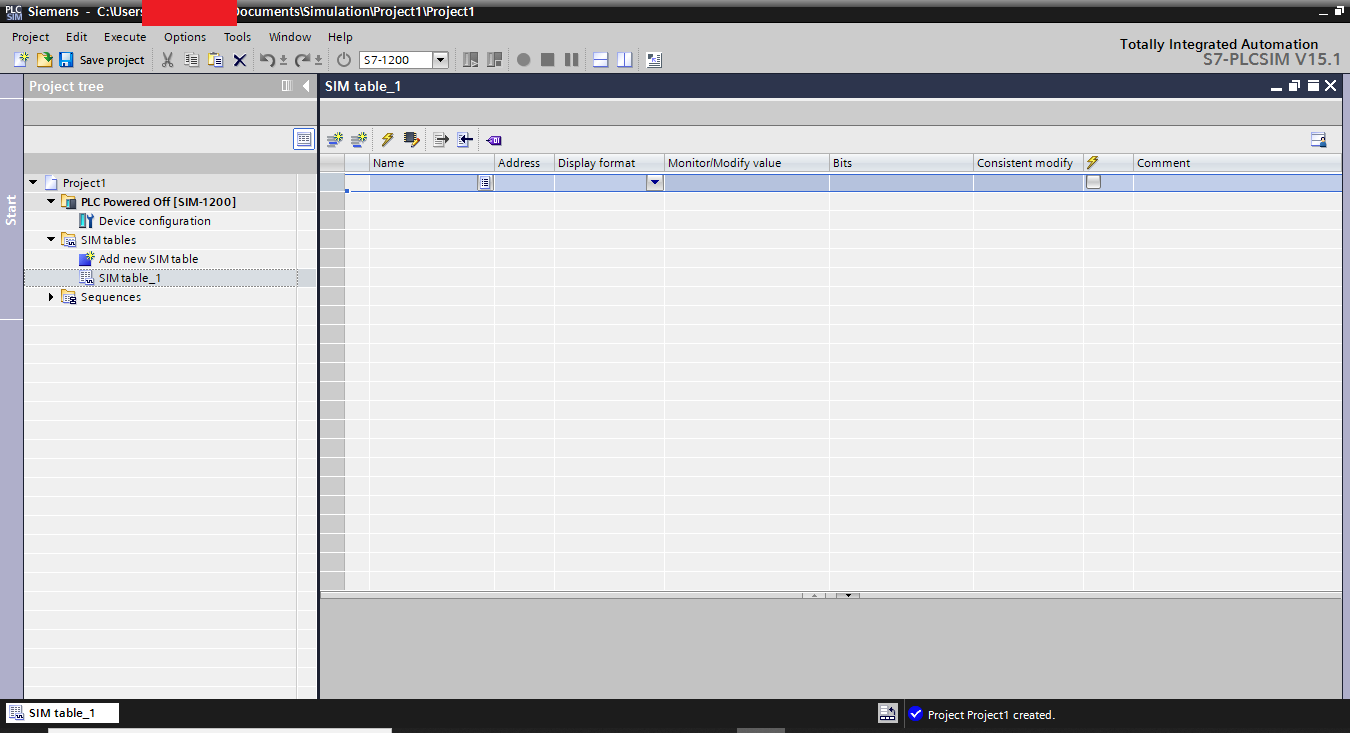Open the Help menu
Viewport: 1350px width, 733px height.
340,37
